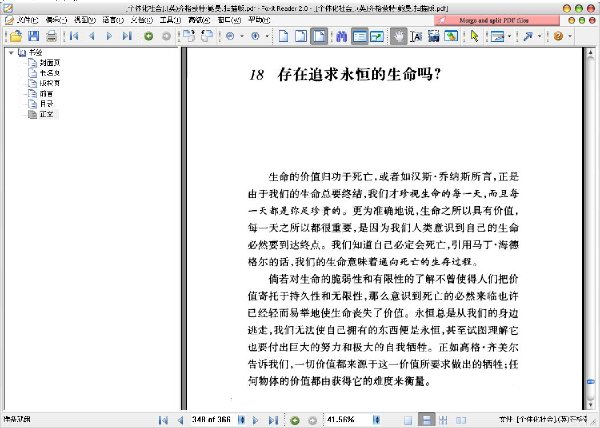The width and height of the screenshot is (600, 428).
Task: Go to next page in top toolbar
Action: point(109,36)
